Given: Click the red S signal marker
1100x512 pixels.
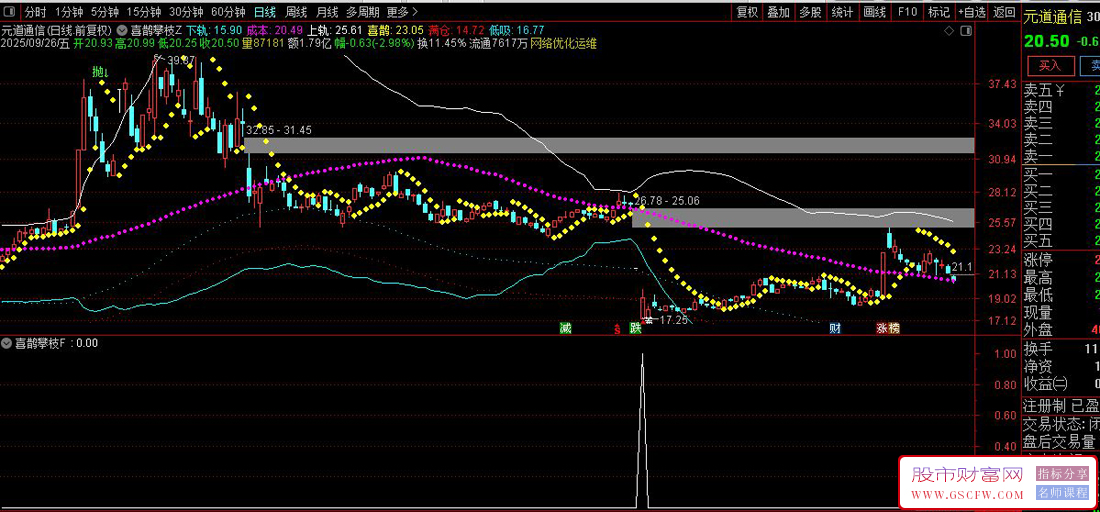Looking at the screenshot, I should point(617,328).
